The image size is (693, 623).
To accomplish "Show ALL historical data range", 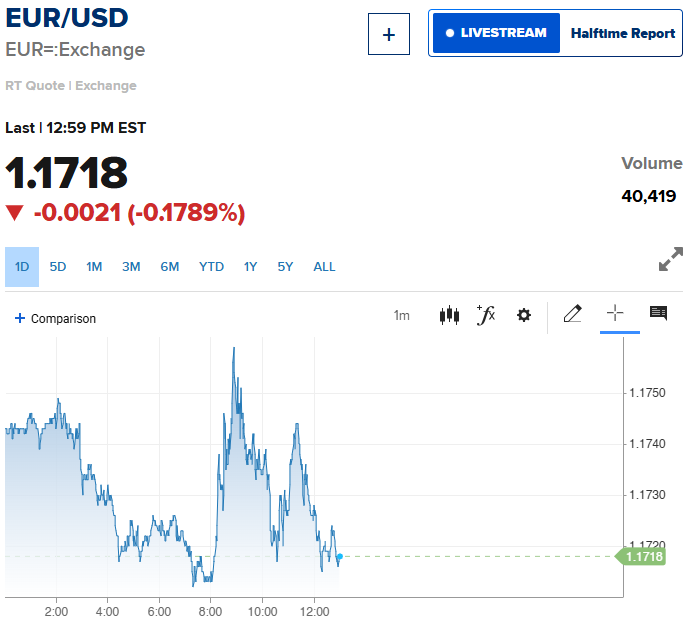I will [324, 267].
